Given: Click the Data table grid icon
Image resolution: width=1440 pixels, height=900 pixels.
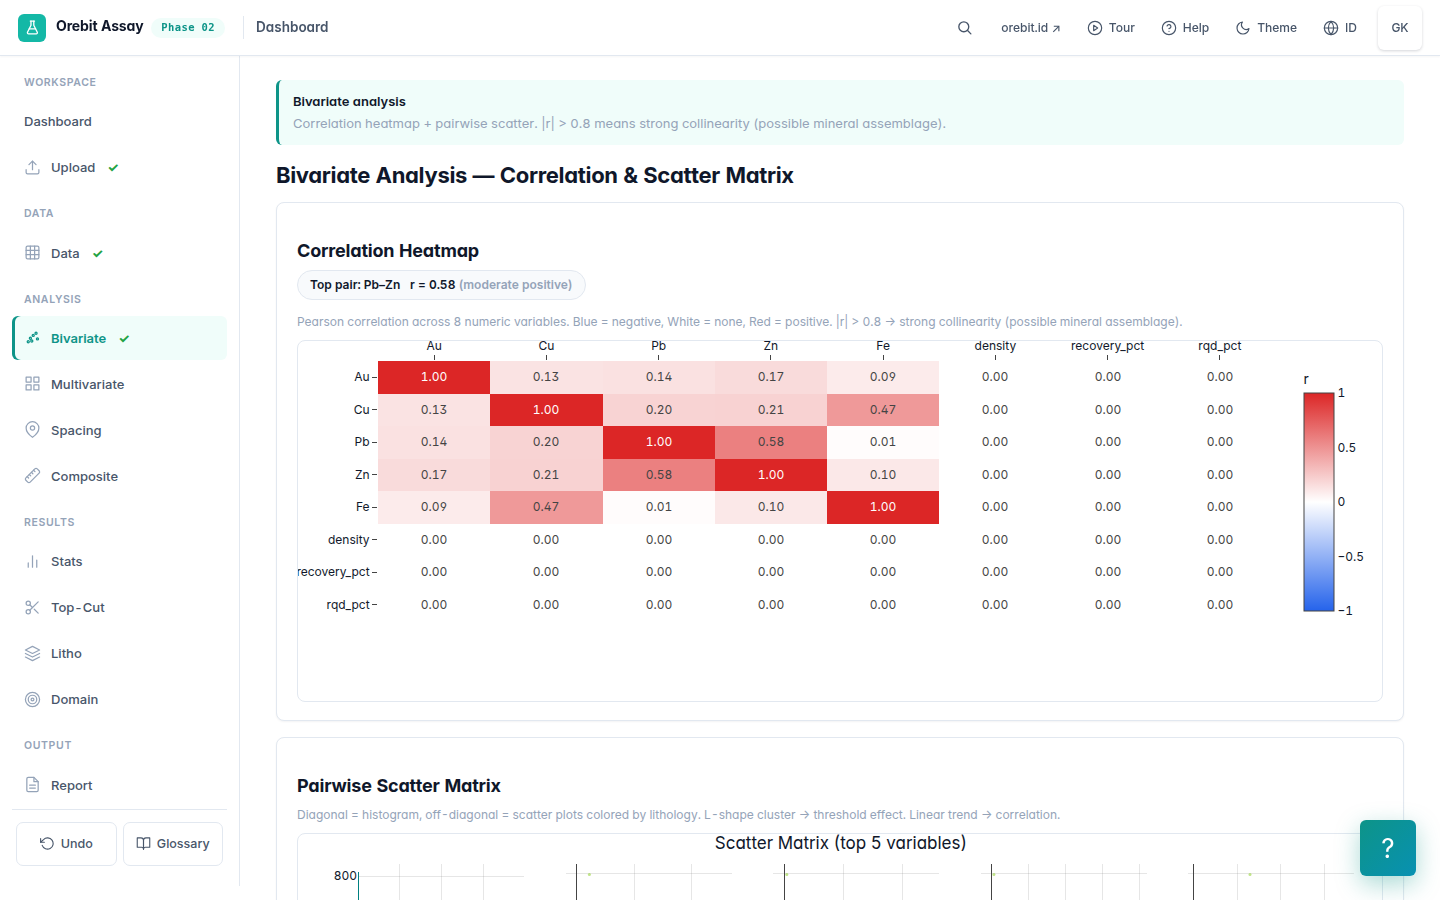Looking at the screenshot, I should [x=33, y=253].
